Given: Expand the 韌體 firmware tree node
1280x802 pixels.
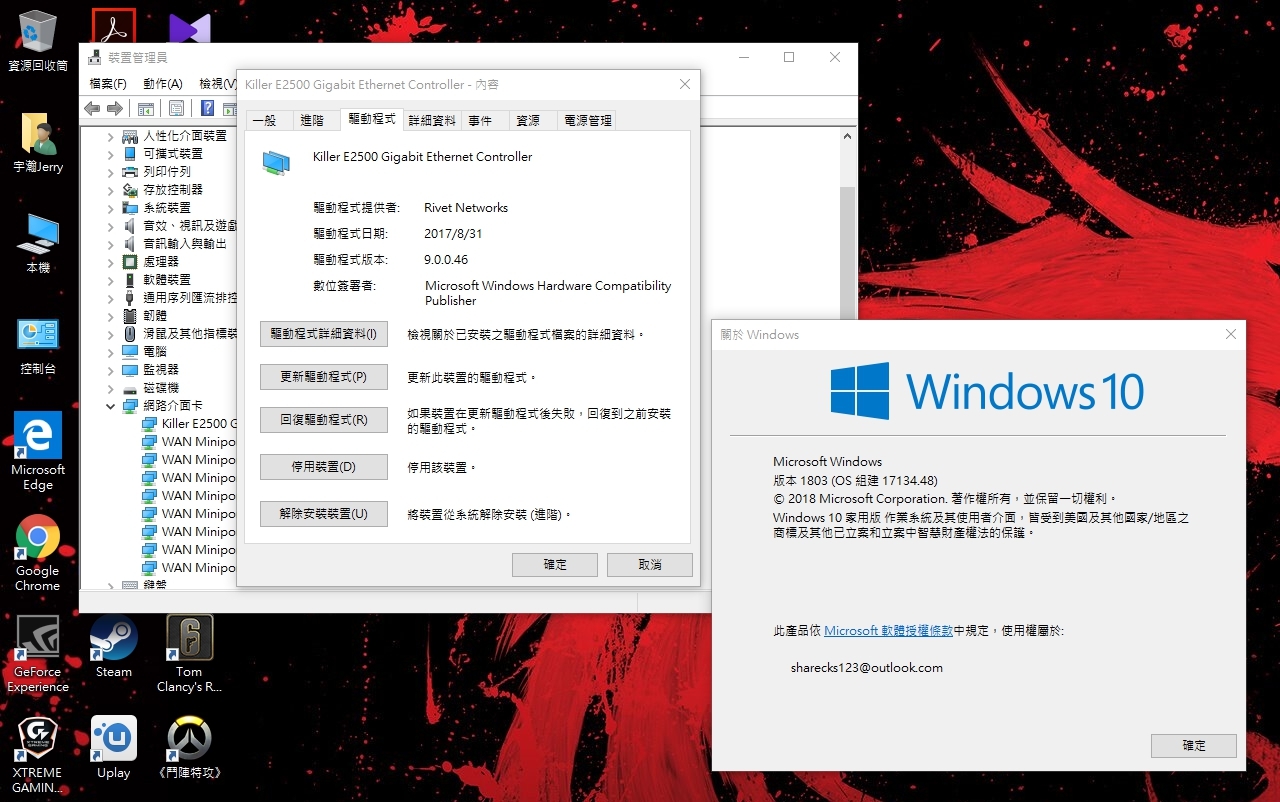Looking at the screenshot, I should click(110, 315).
